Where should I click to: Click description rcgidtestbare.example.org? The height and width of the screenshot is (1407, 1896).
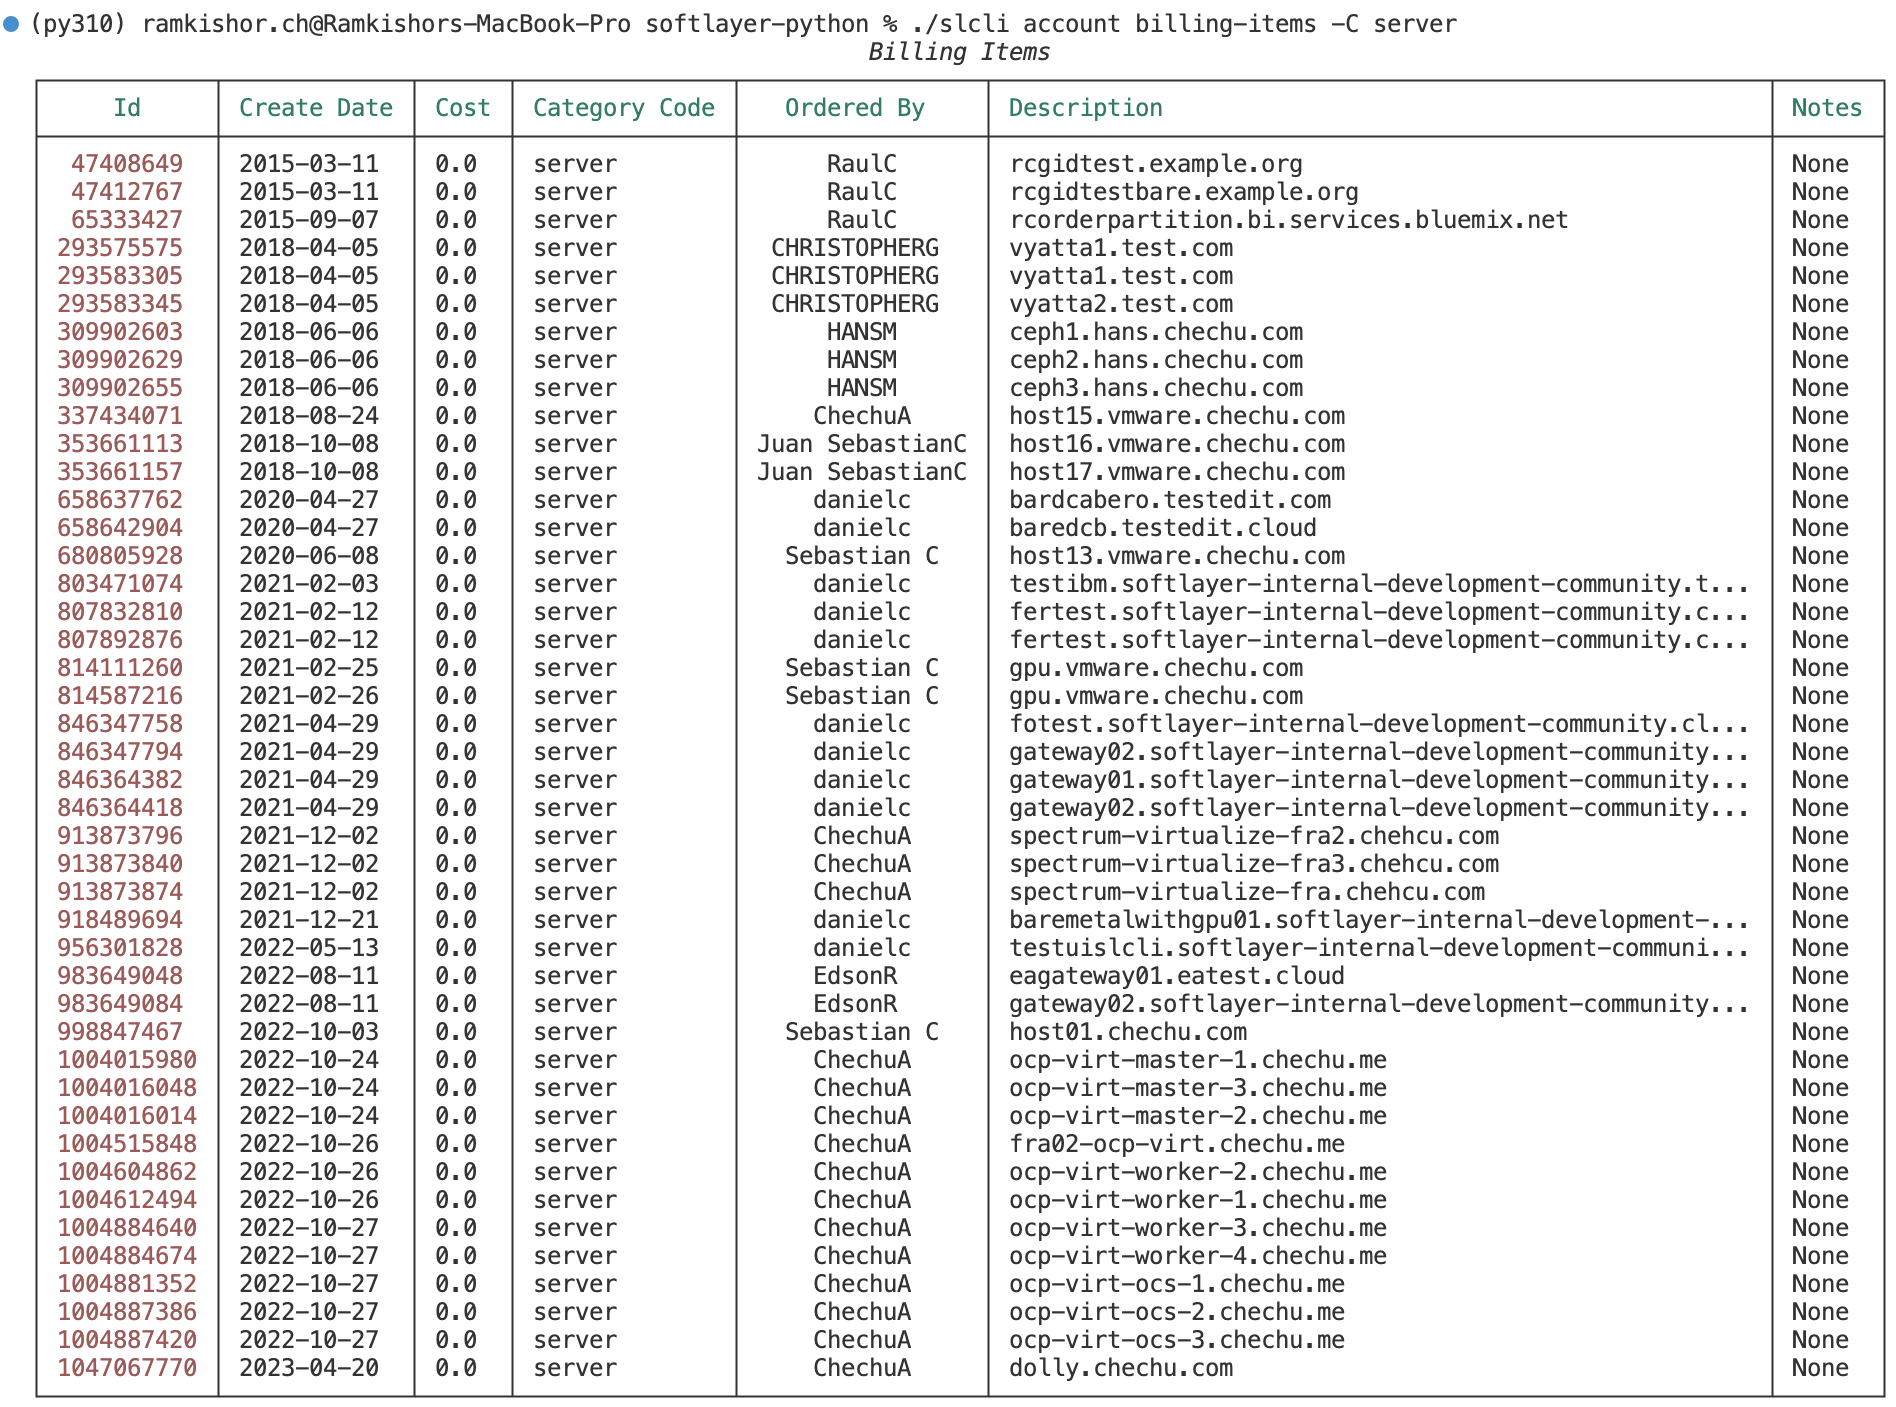tap(1184, 192)
